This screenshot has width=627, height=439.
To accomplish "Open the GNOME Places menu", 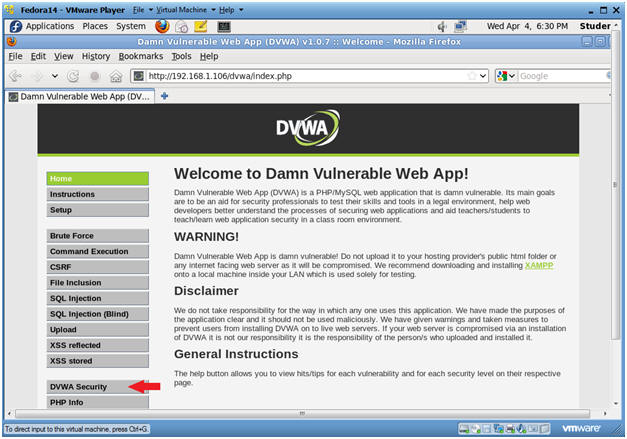I will pyautogui.click(x=95, y=26).
